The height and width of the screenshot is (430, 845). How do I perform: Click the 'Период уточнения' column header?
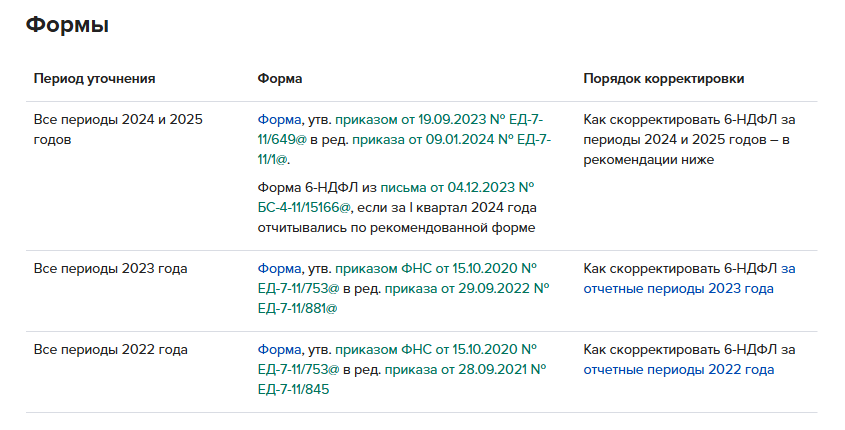click(x=94, y=78)
